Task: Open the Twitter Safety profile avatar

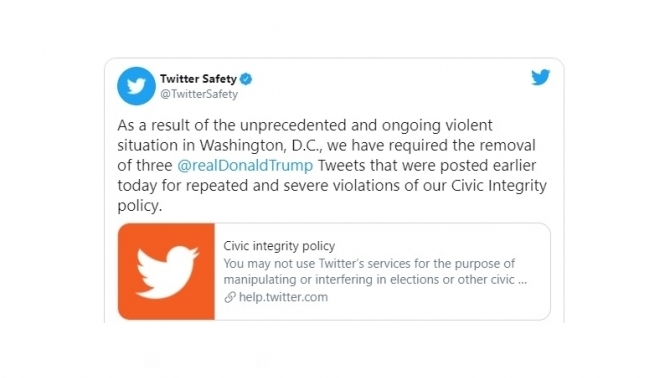Action: point(136,86)
